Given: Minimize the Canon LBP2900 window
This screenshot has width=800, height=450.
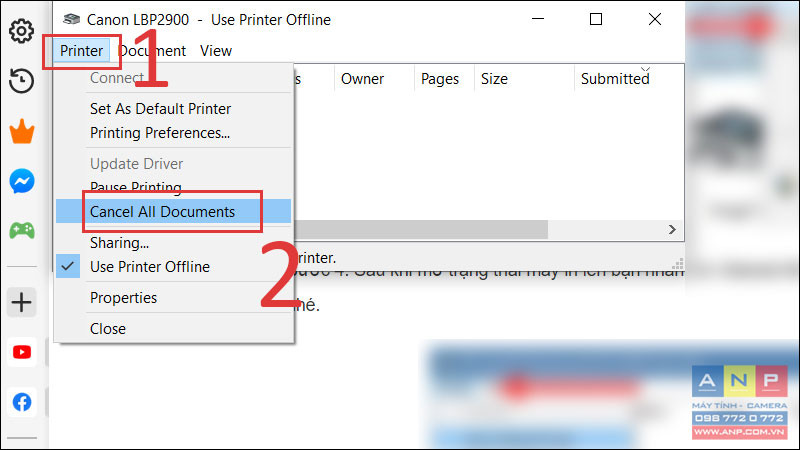Looking at the screenshot, I should click(538, 19).
